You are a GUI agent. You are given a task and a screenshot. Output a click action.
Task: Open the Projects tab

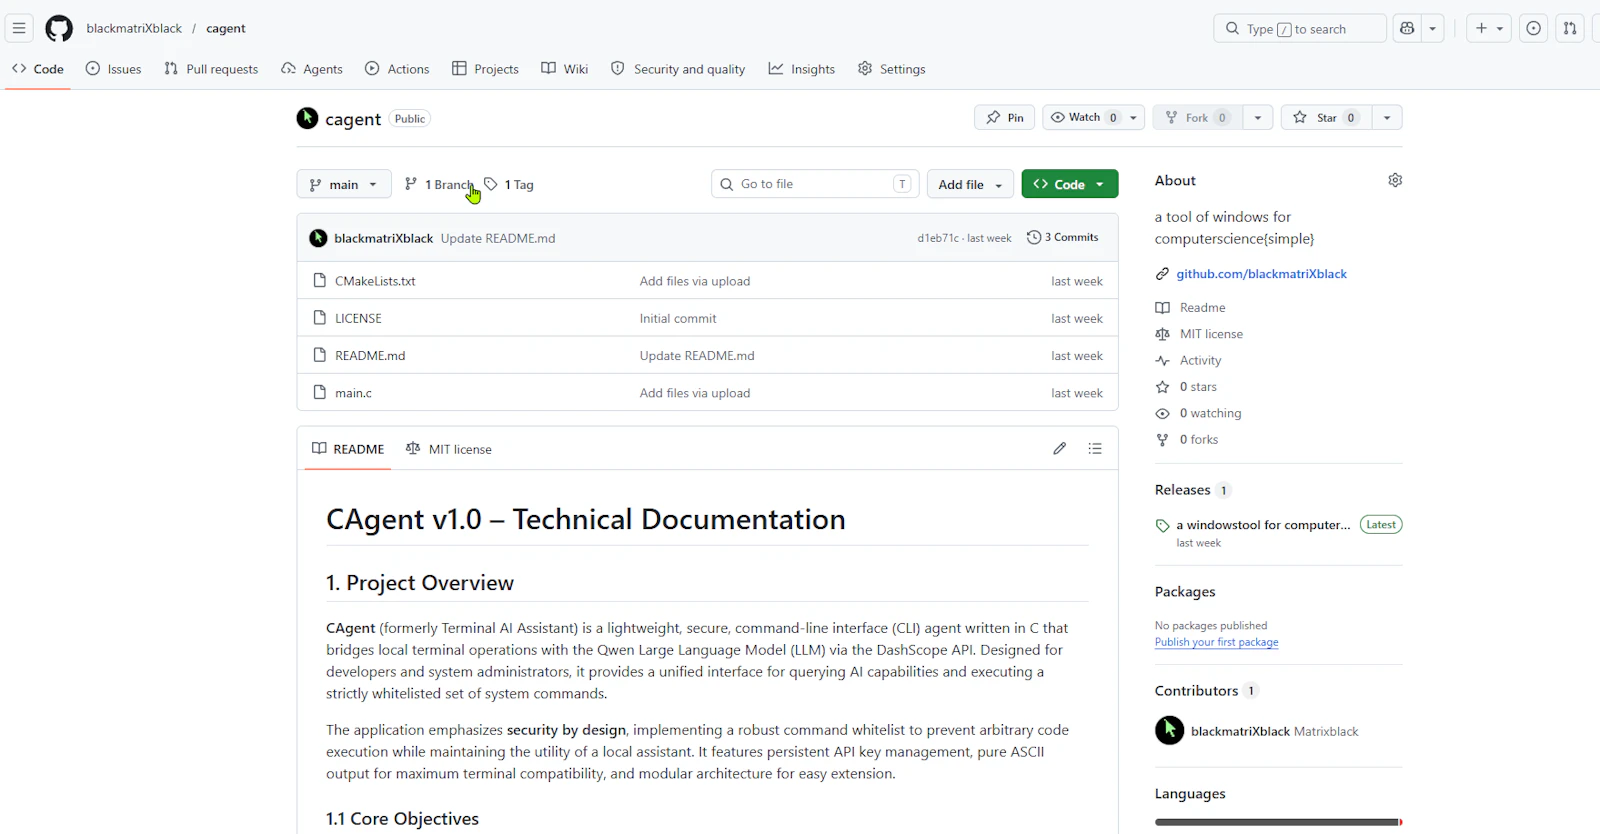tap(485, 69)
